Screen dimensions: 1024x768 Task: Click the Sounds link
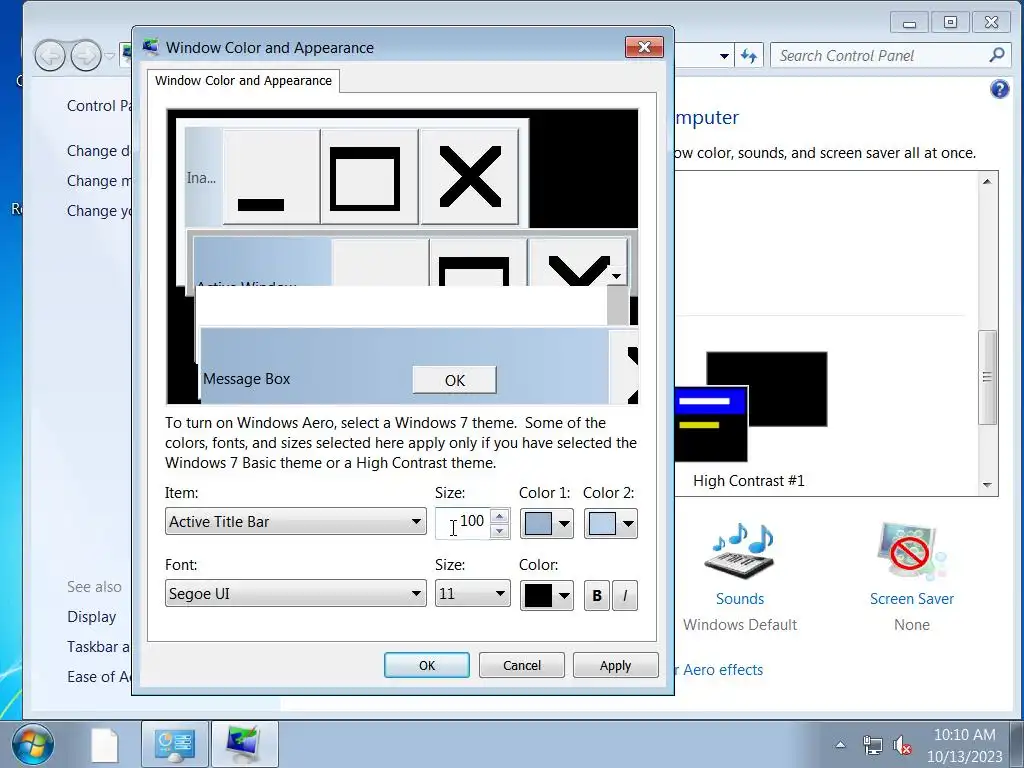[740, 599]
